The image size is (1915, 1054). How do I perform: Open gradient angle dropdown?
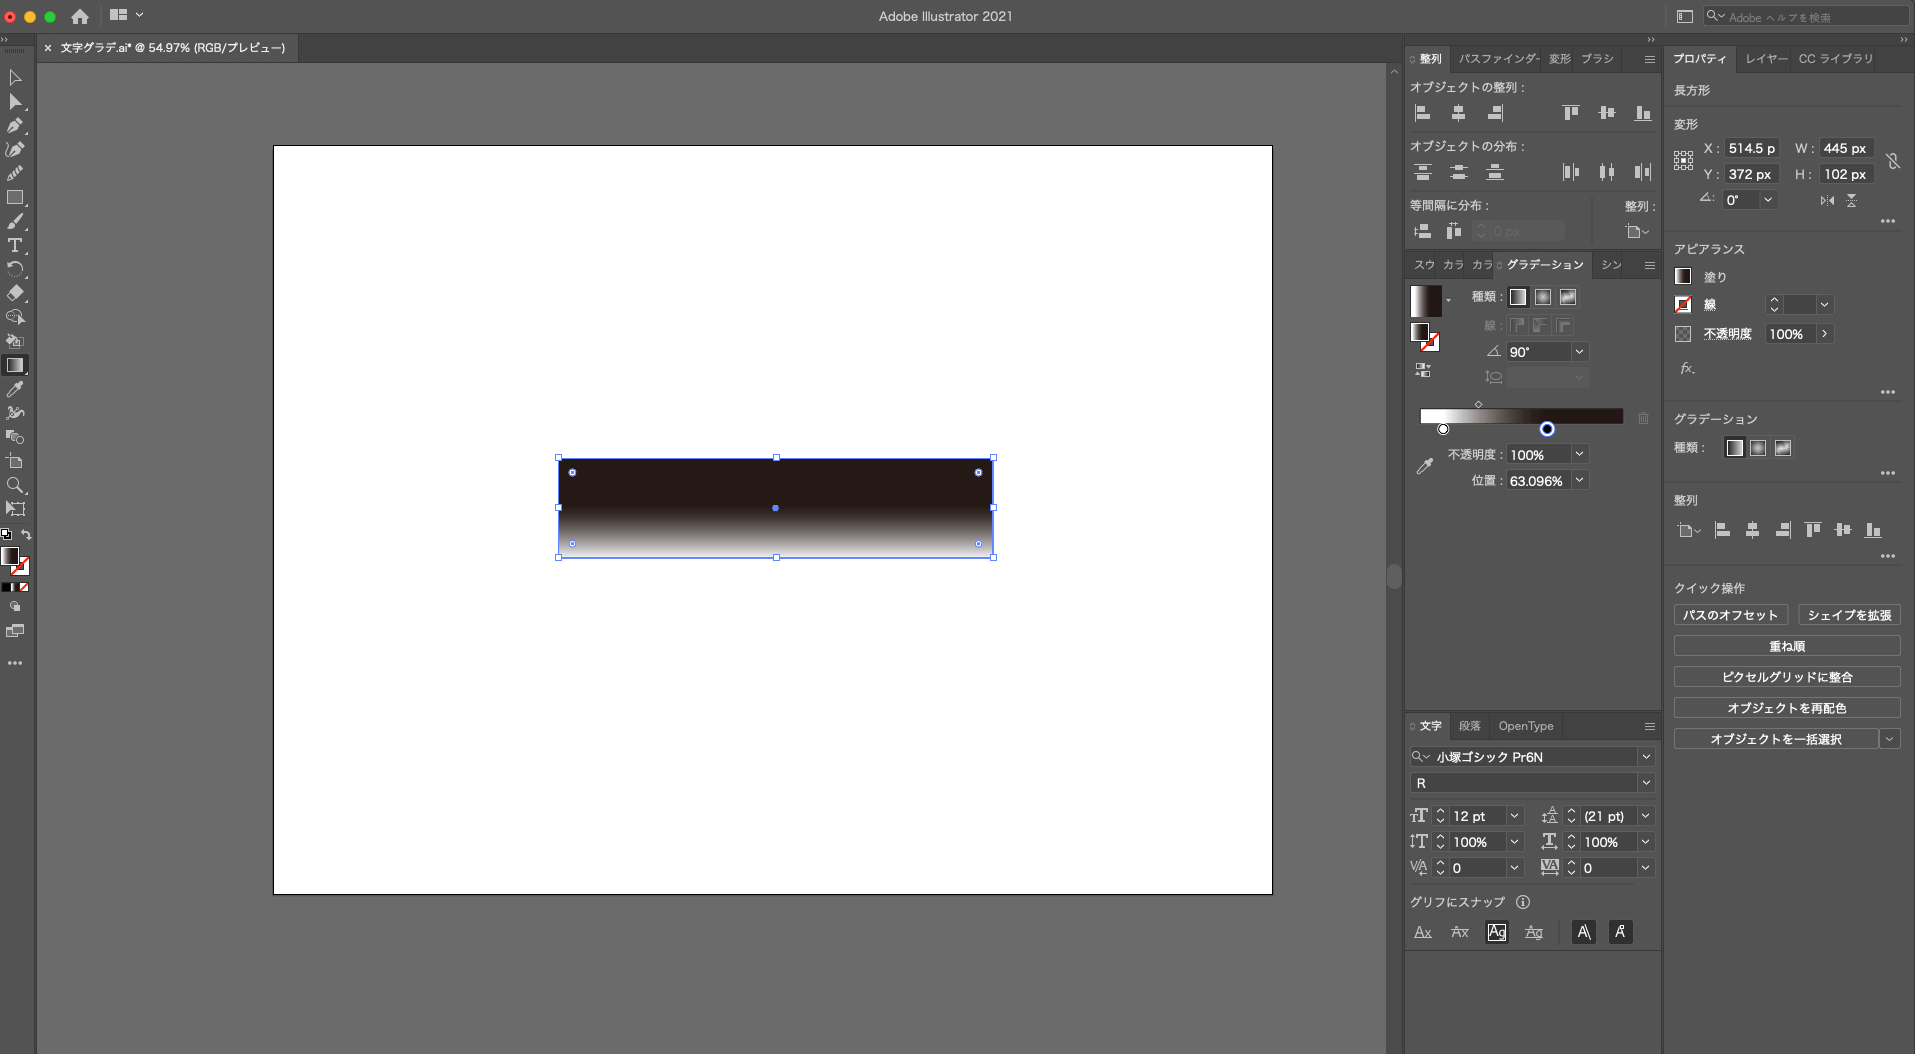click(x=1579, y=352)
